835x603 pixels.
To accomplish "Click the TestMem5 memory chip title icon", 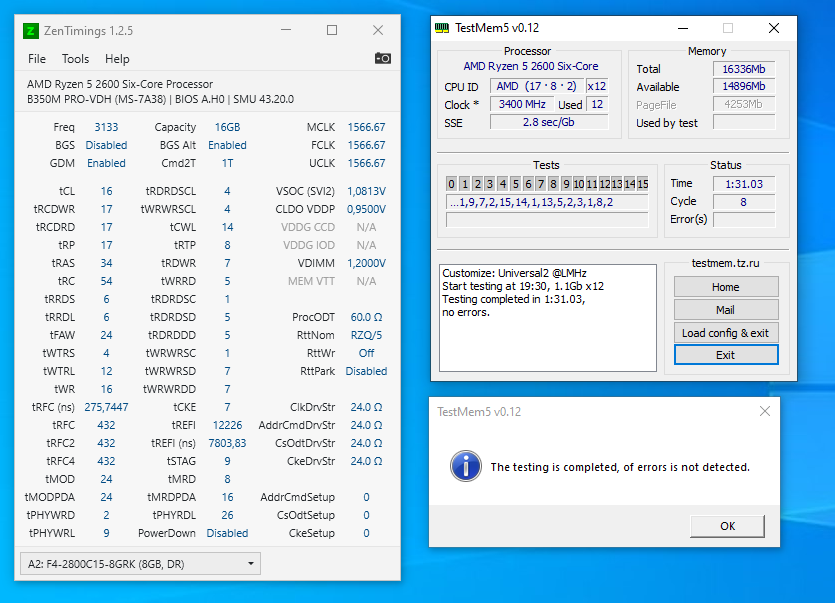I will click(x=442, y=28).
